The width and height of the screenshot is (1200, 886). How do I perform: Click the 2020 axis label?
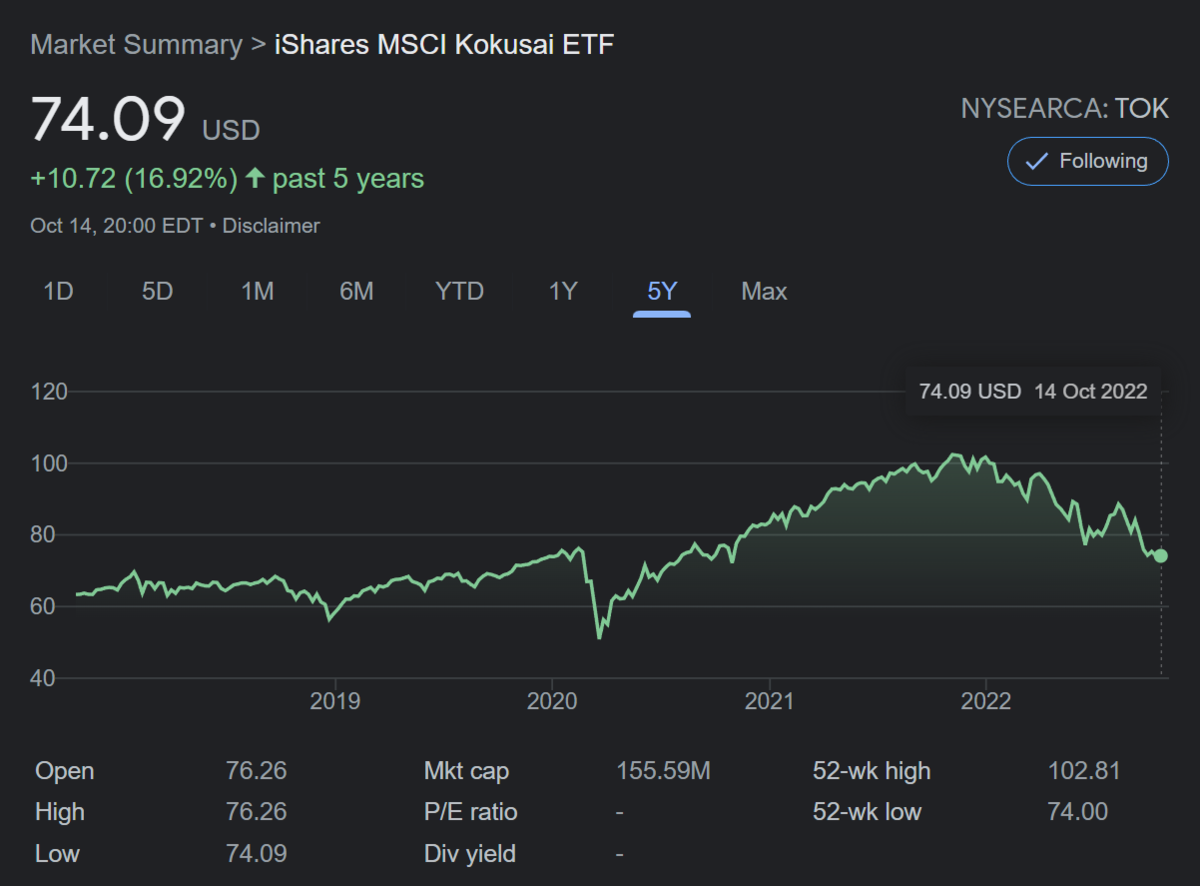552,701
